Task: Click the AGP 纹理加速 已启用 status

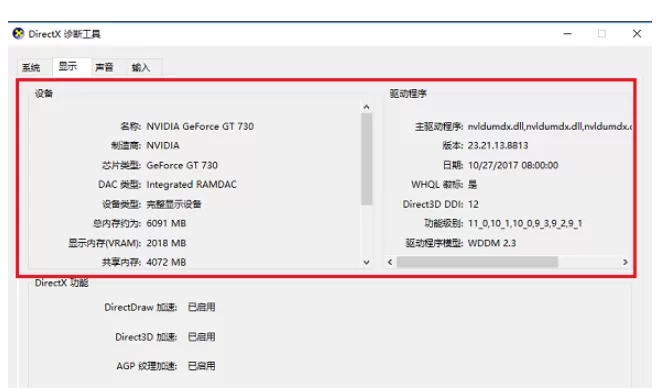Action: click(x=202, y=366)
